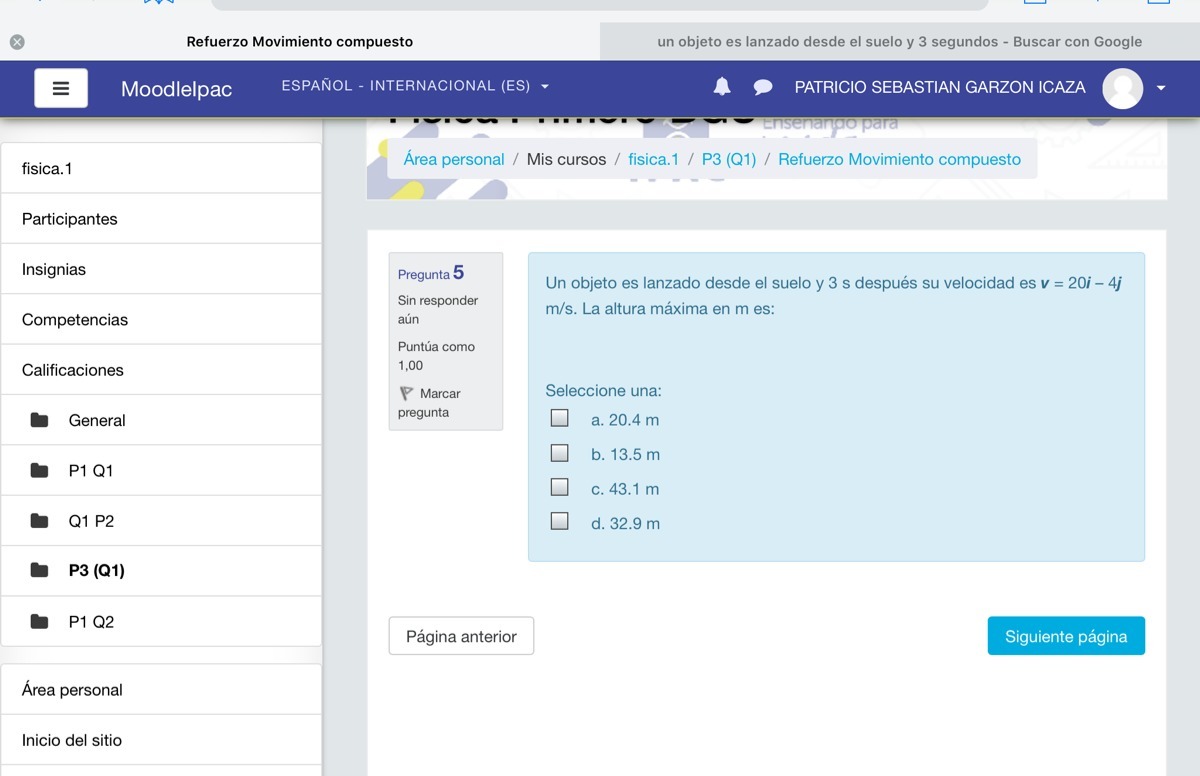The height and width of the screenshot is (776, 1200).
Task: Open the notifications bell
Action: coord(722,87)
